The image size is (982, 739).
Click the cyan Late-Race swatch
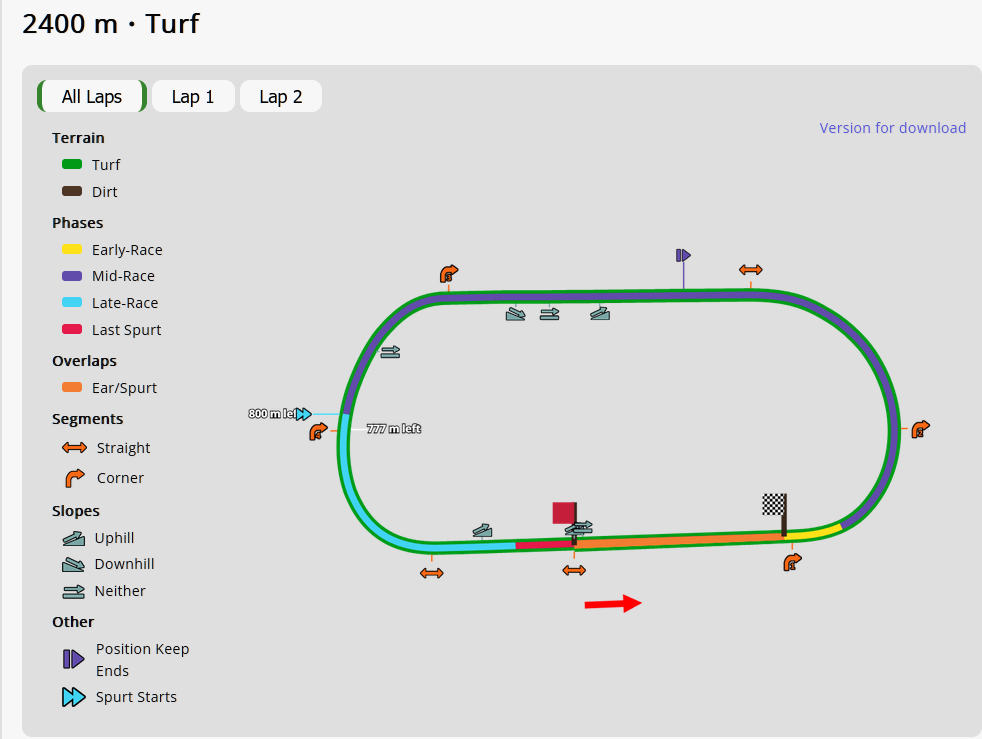[x=72, y=302]
